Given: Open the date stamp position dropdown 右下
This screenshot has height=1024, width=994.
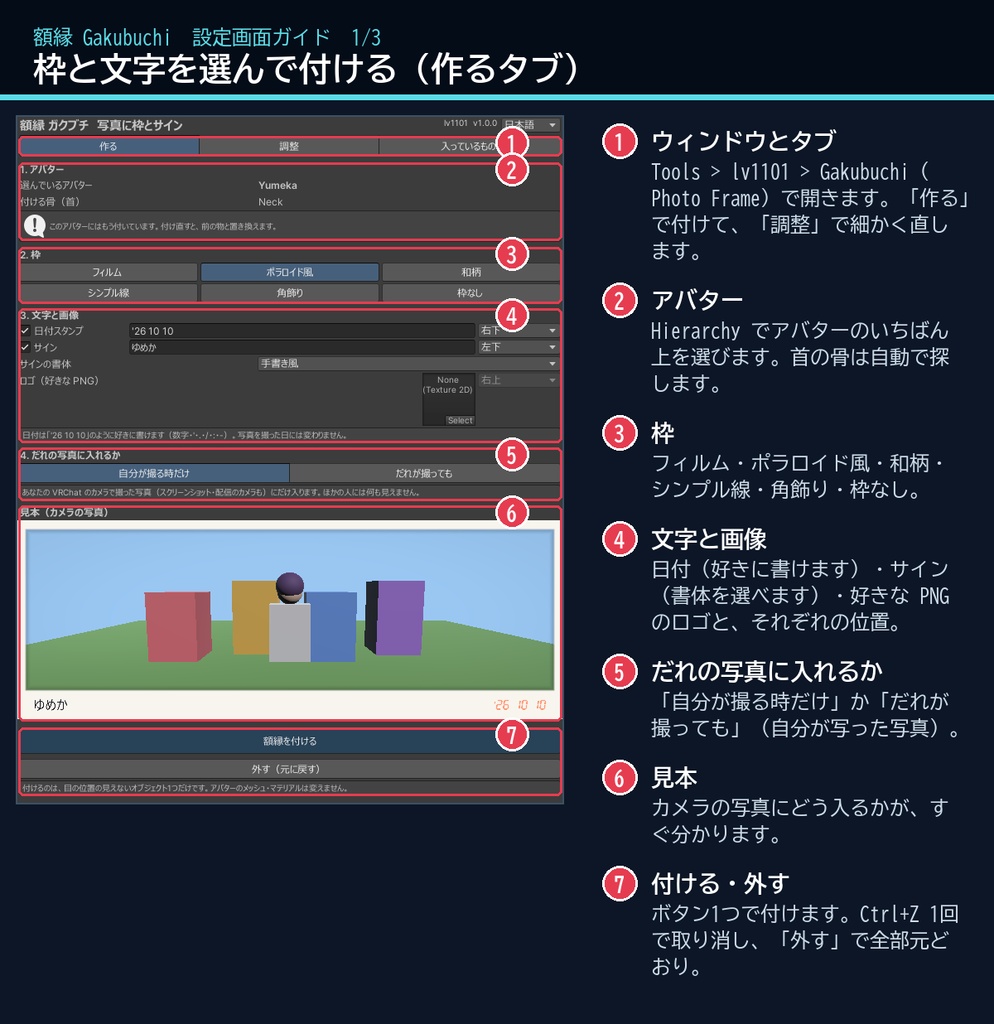Looking at the screenshot, I should click(519, 330).
